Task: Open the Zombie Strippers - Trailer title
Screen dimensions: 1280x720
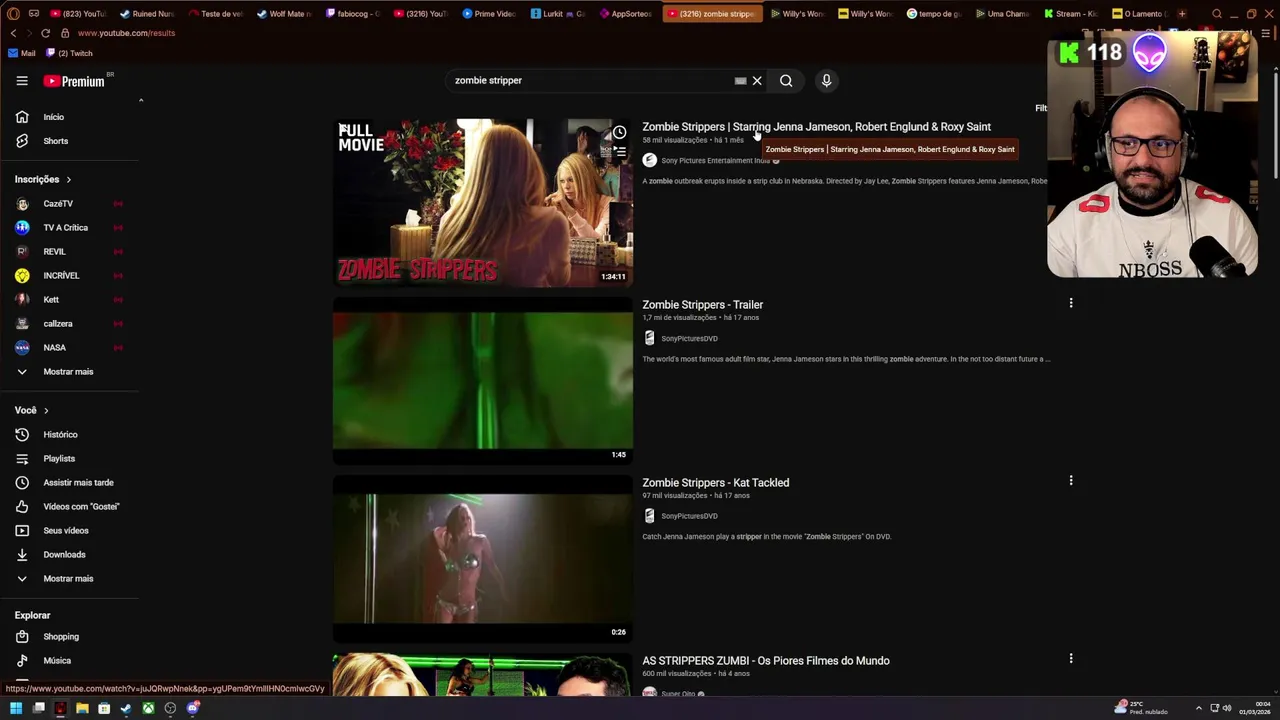Action: pyautogui.click(x=702, y=305)
